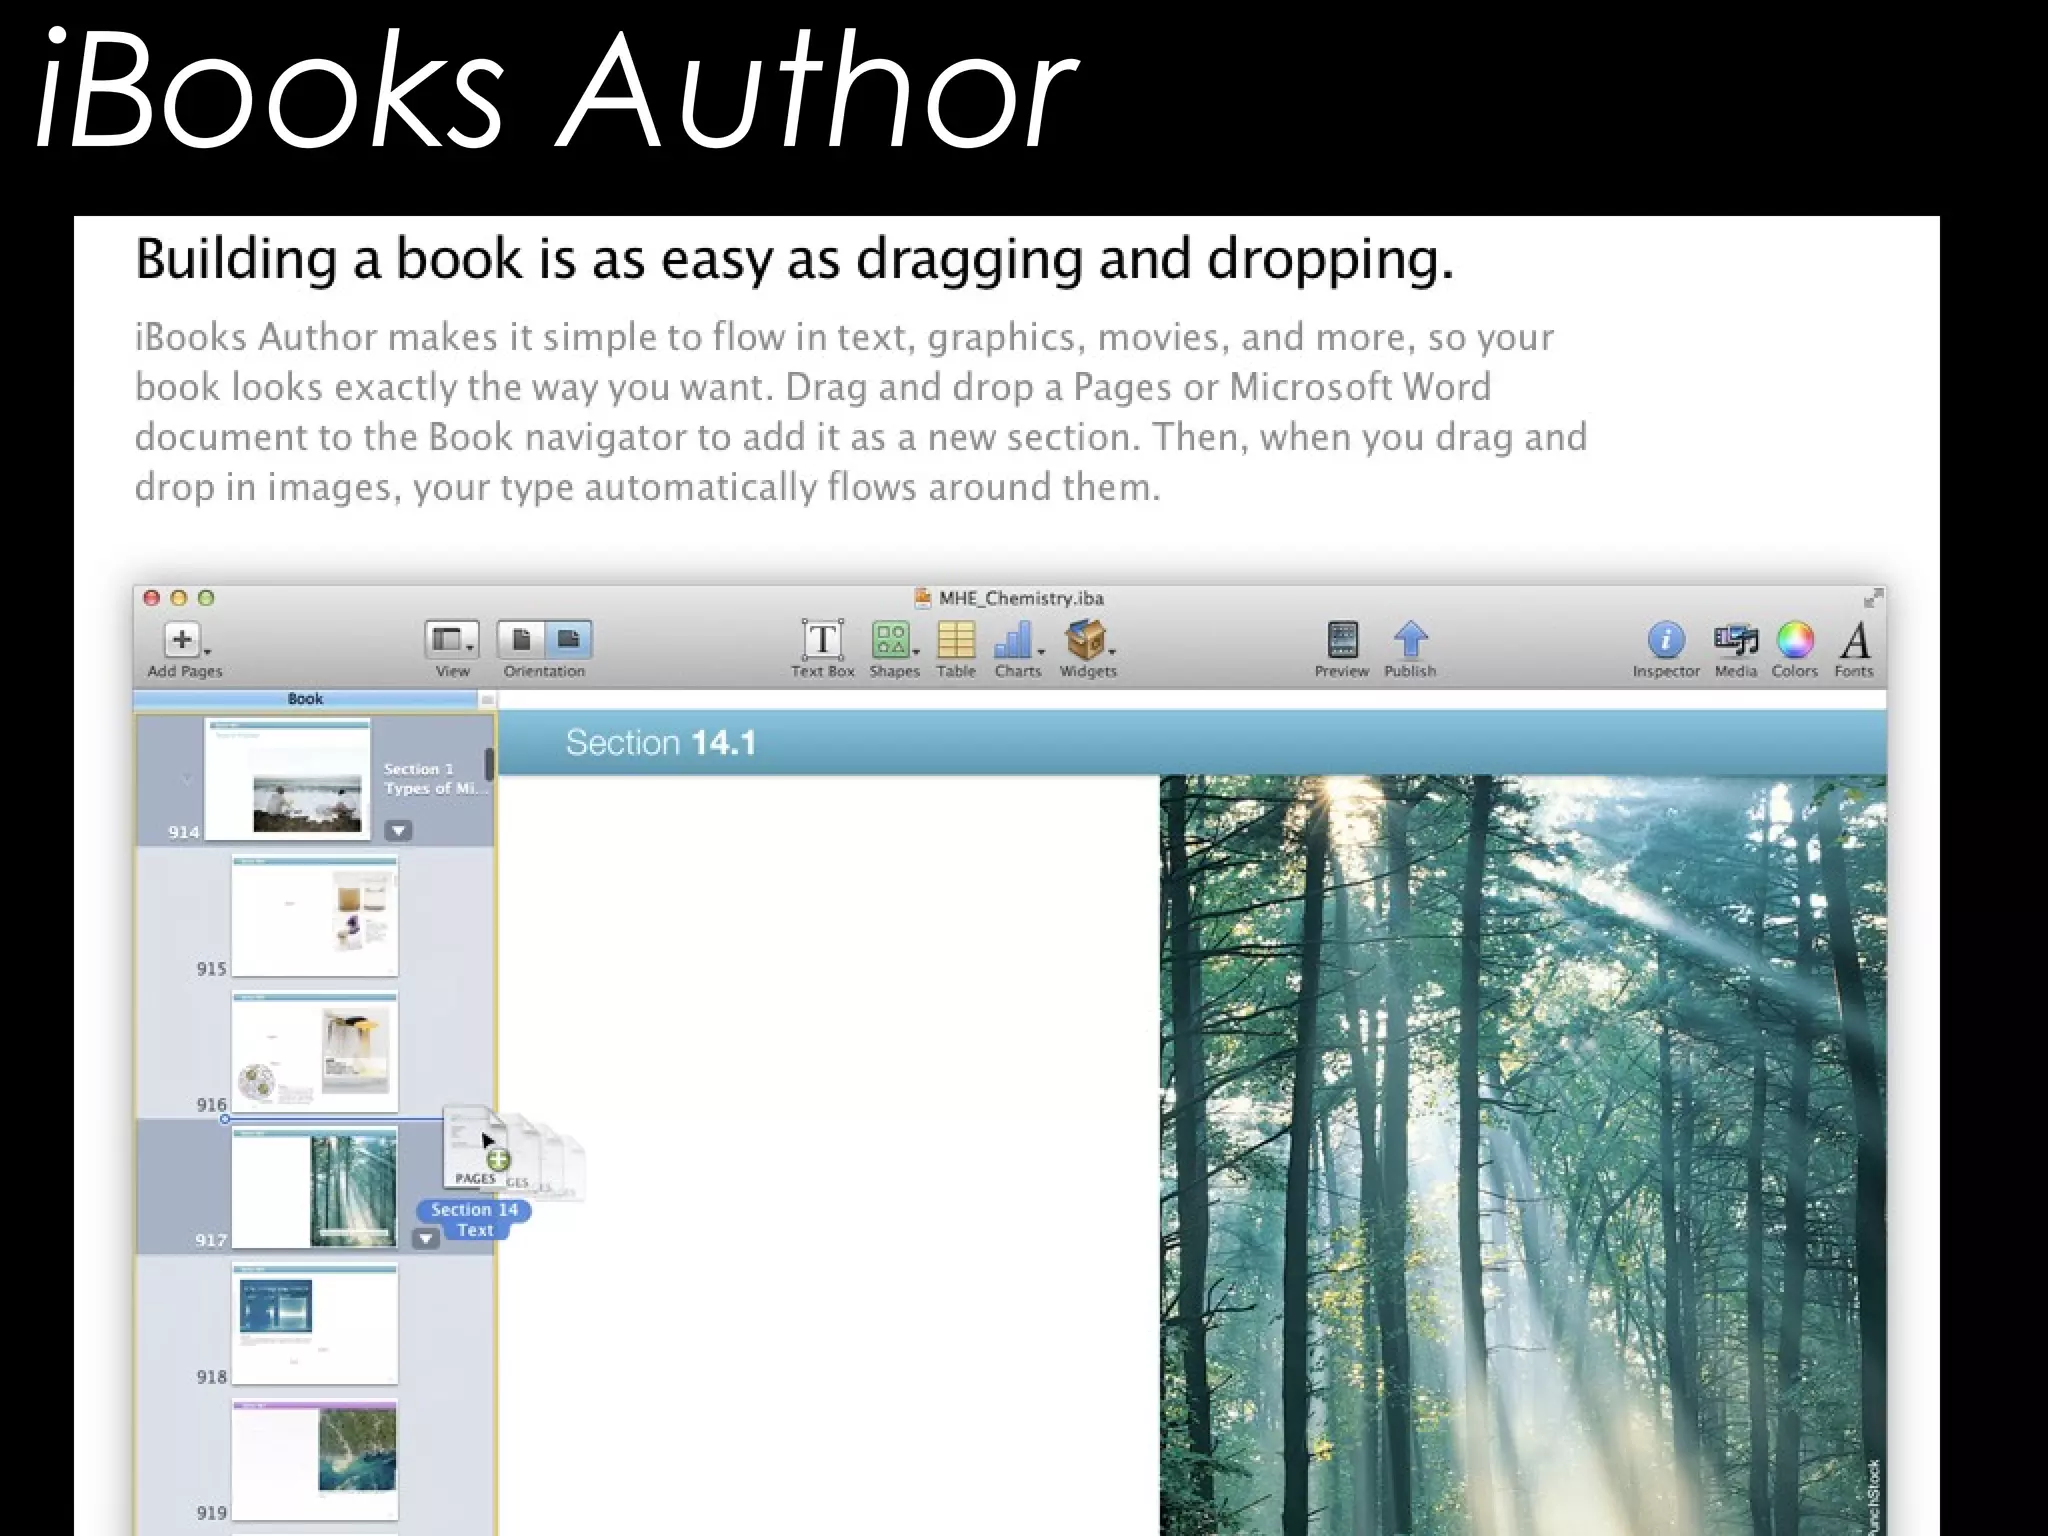Click the MHE_Chemistry.iba window title

click(1020, 598)
